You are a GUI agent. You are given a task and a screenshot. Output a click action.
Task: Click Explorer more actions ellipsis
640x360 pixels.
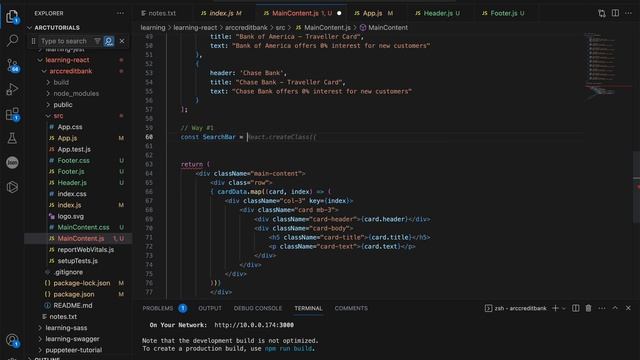point(120,13)
